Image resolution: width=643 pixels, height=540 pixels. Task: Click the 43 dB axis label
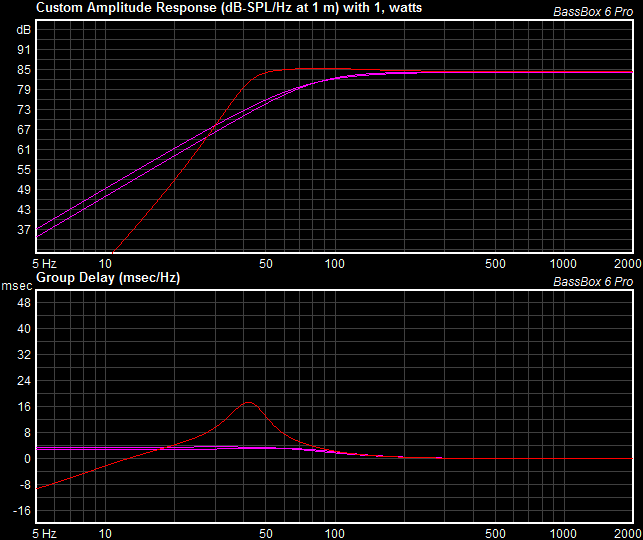coord(24,210)
